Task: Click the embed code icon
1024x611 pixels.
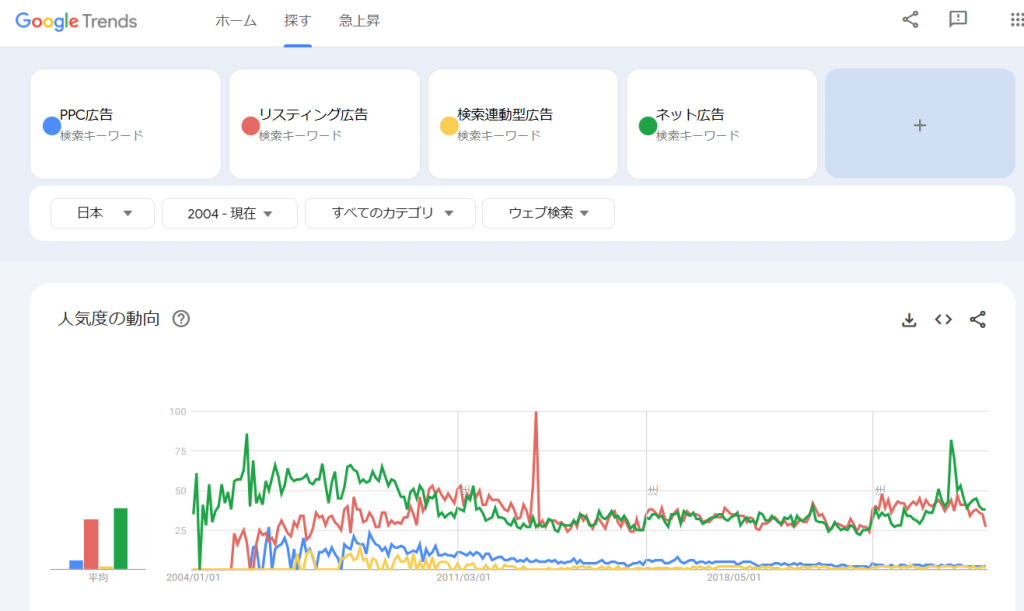Action: (x=943, y=320)
